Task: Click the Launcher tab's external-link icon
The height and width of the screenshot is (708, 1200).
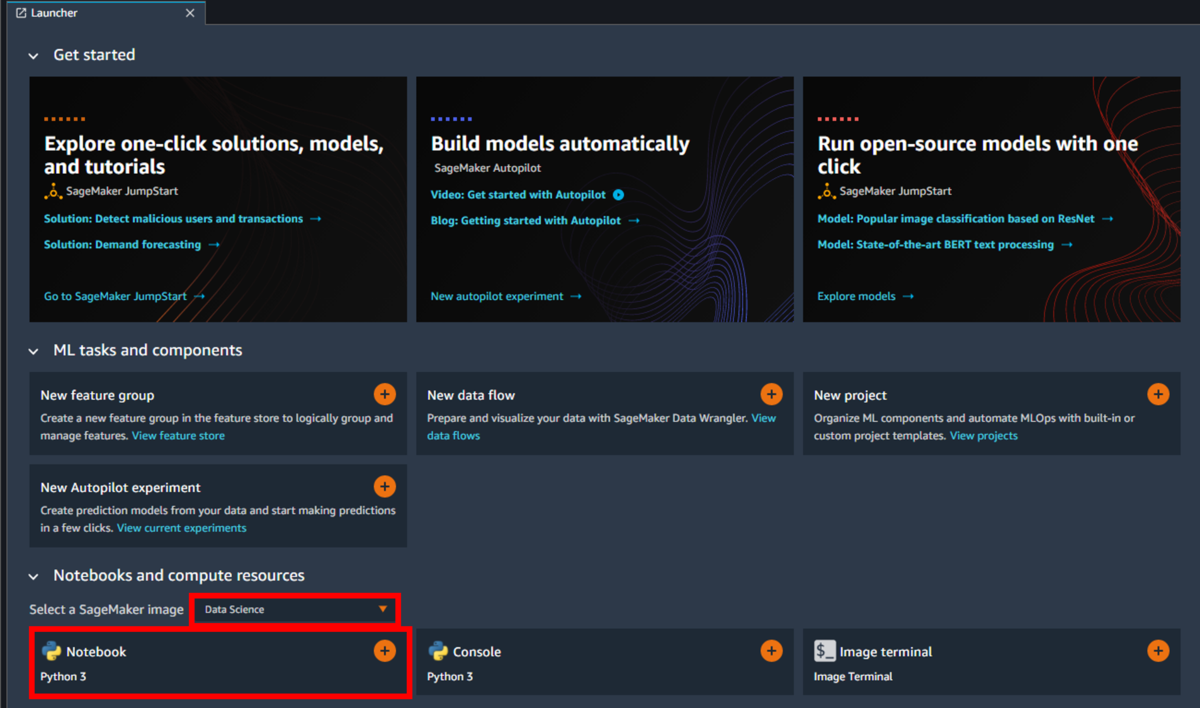Action: point(21,13)
